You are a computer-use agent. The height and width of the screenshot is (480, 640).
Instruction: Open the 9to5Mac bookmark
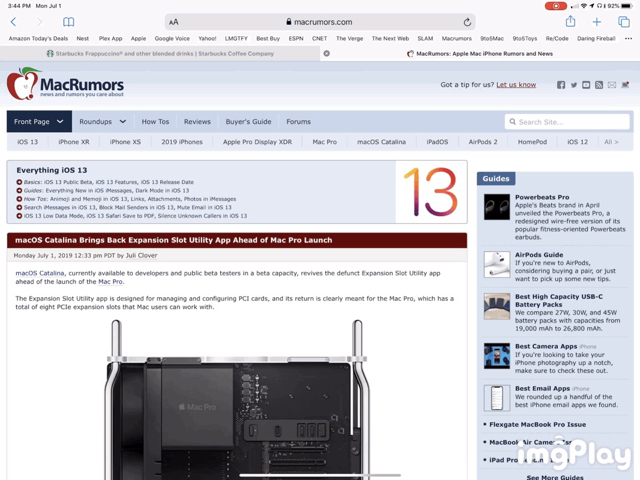(491, 38)
